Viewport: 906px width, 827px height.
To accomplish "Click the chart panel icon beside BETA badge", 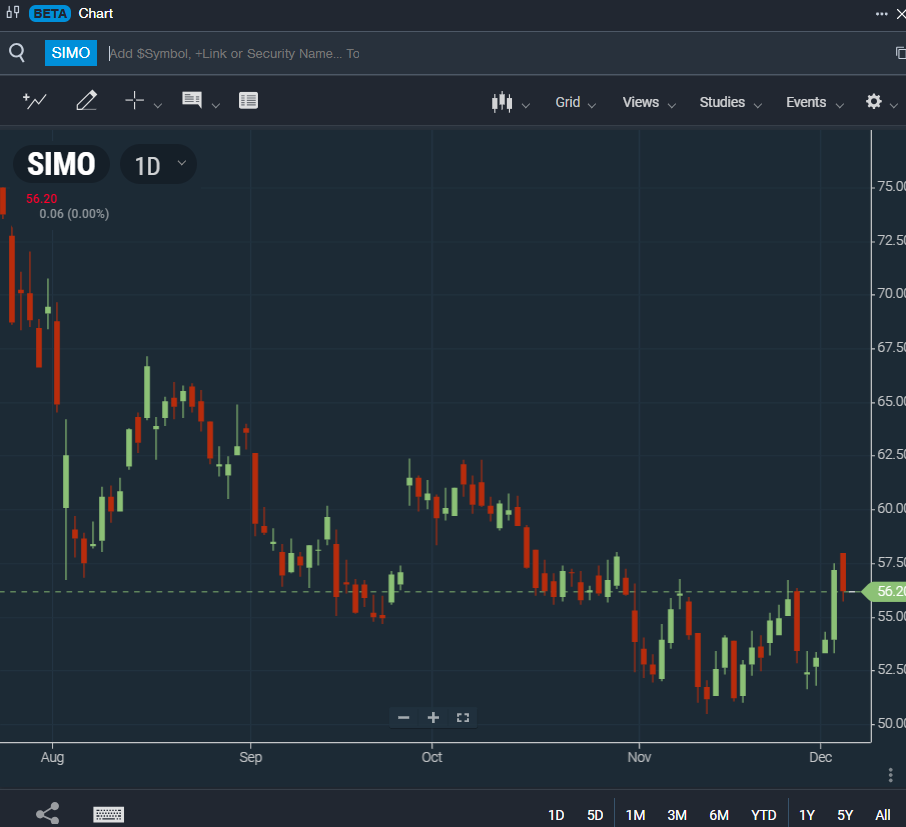I will point(13,13).
